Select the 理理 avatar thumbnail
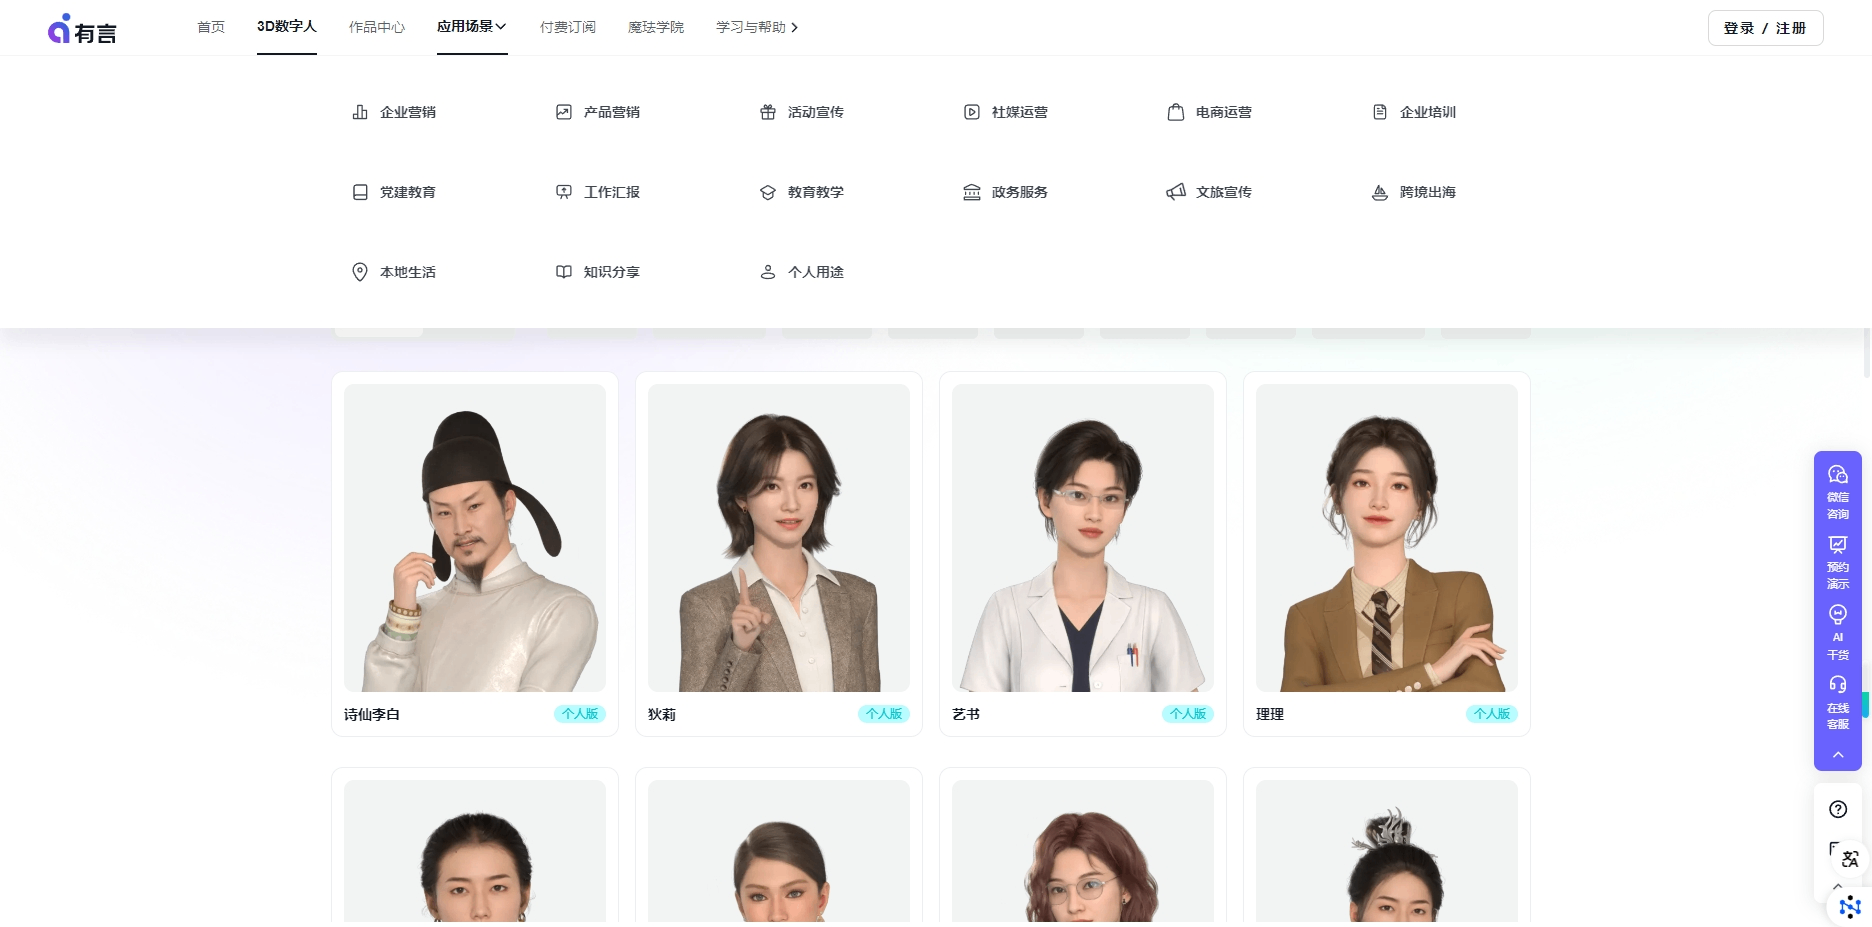1872x927 pixels. (x=1387, y=538)
